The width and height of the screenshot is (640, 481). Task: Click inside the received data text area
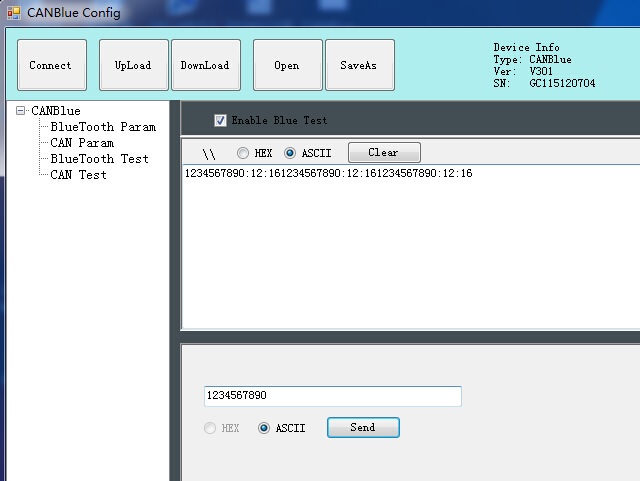[x=410, y=250]
